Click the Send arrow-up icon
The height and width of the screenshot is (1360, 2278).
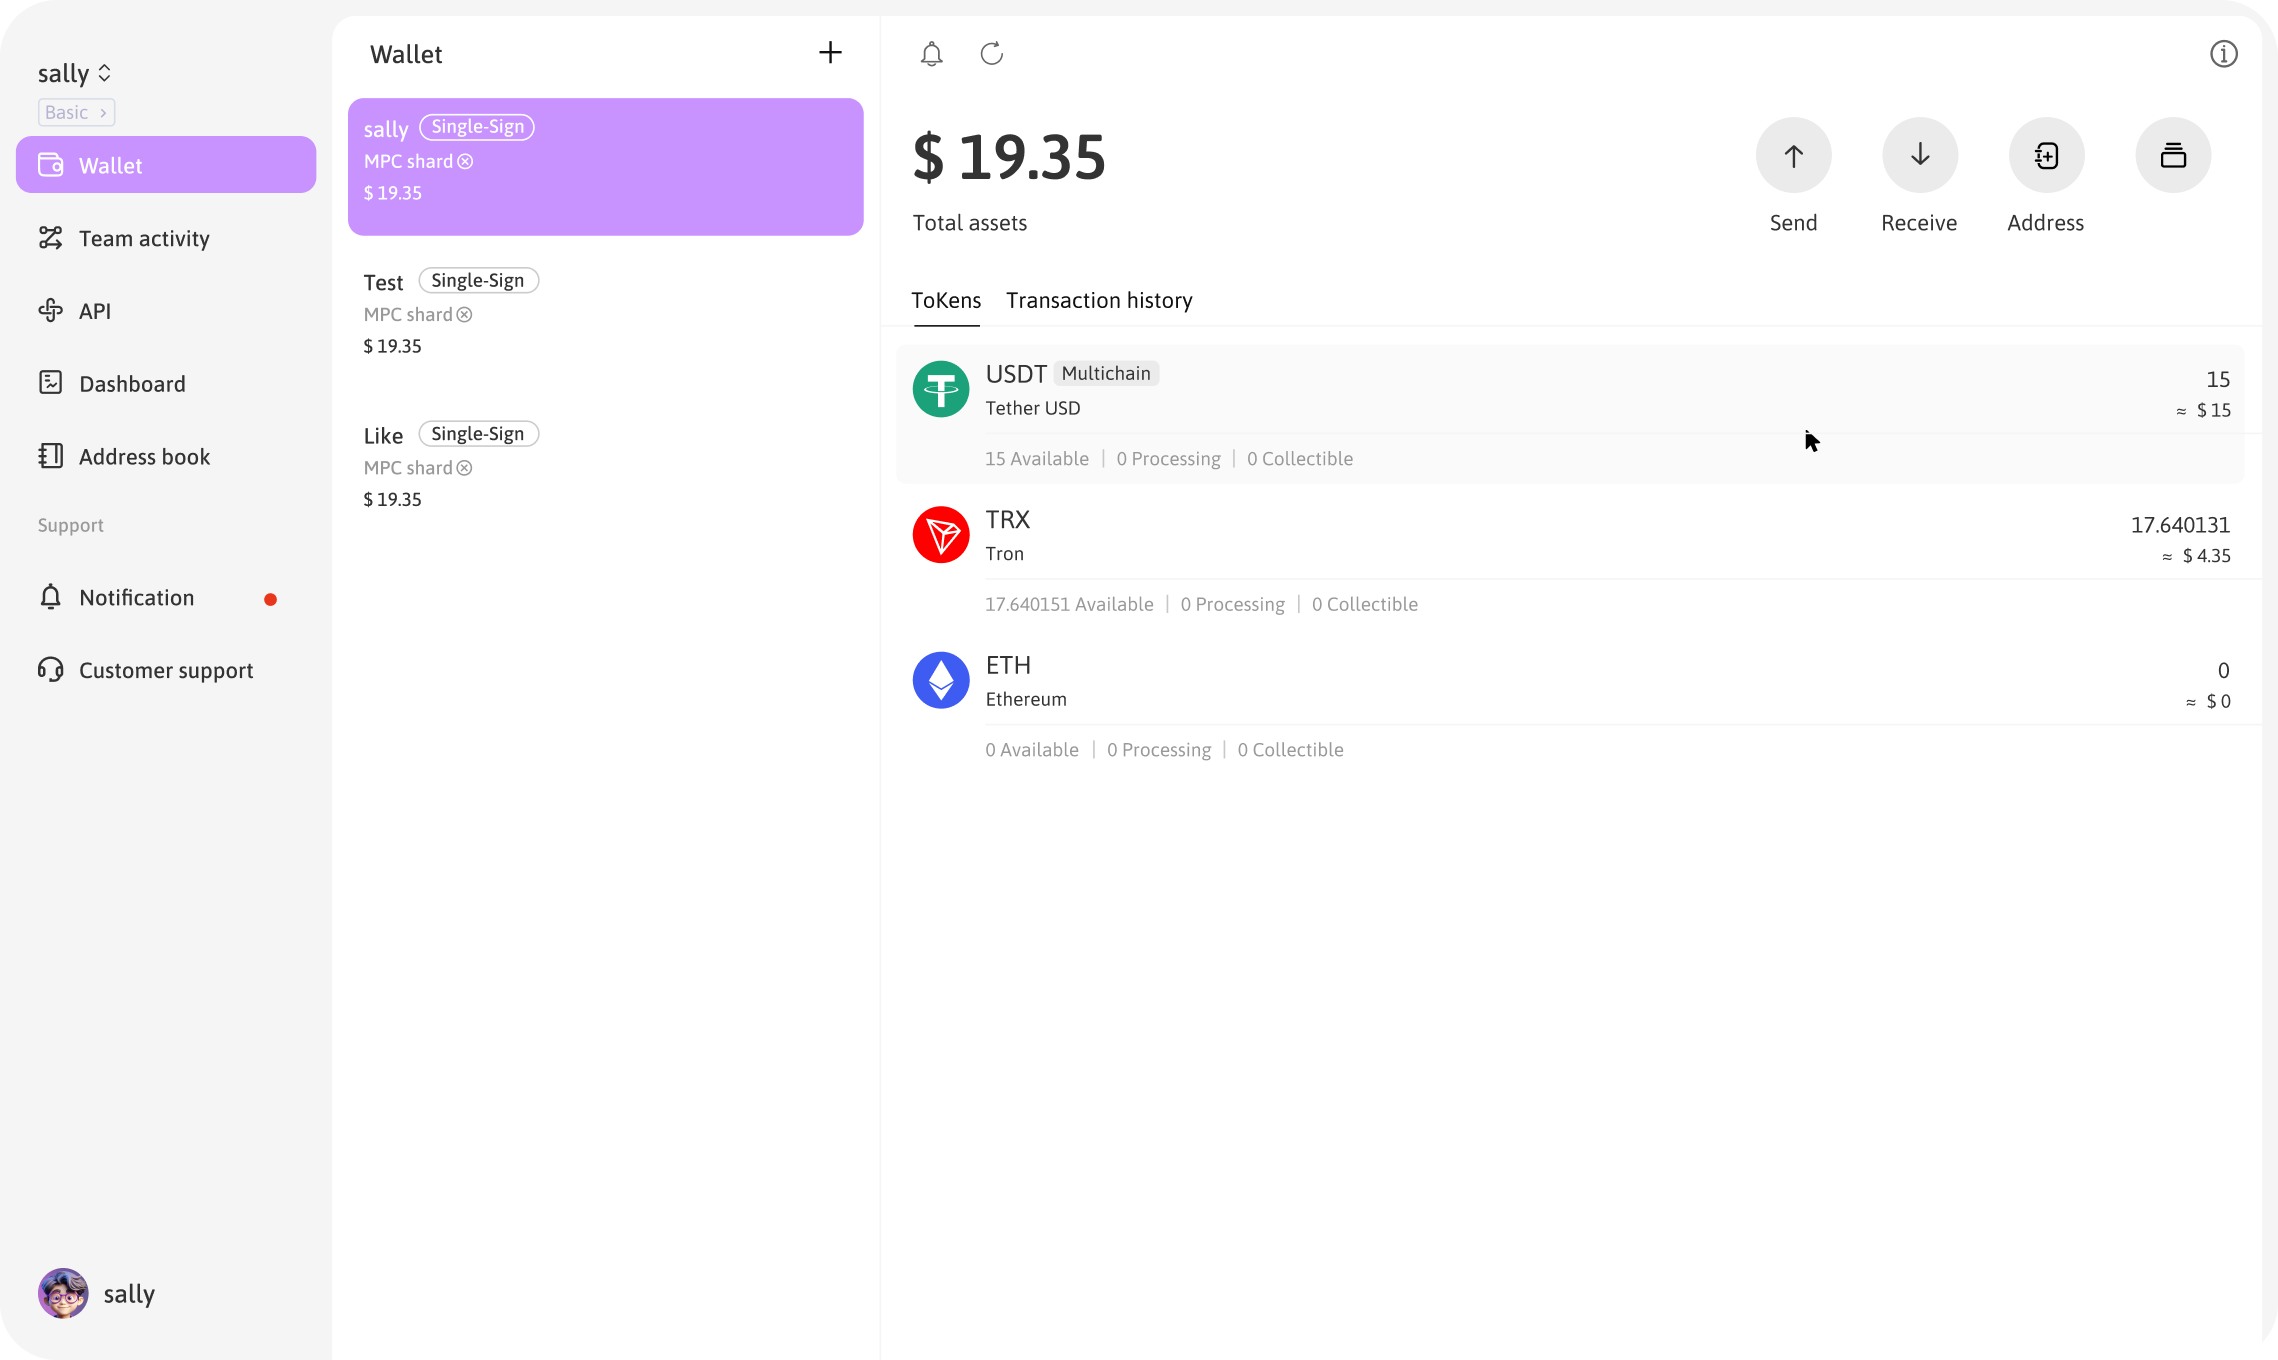1793,156
